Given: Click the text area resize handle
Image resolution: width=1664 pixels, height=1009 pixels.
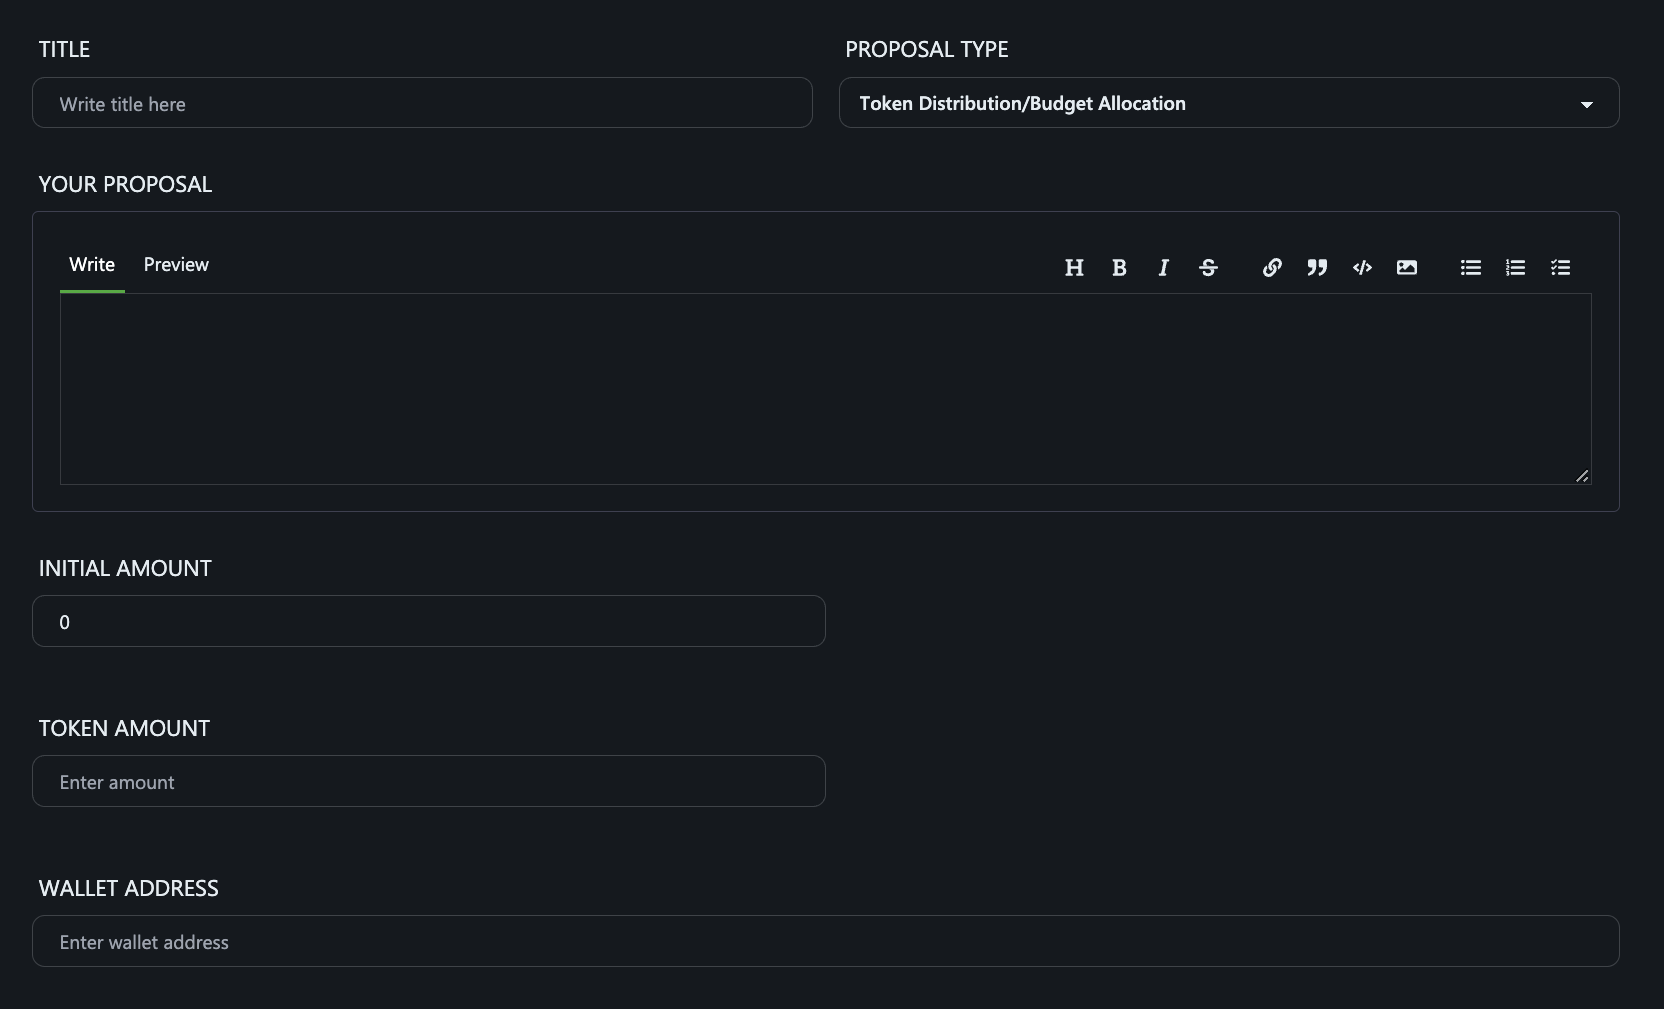Looking at the screenshot, I should pyautogui.click(x=1582, y=476).
